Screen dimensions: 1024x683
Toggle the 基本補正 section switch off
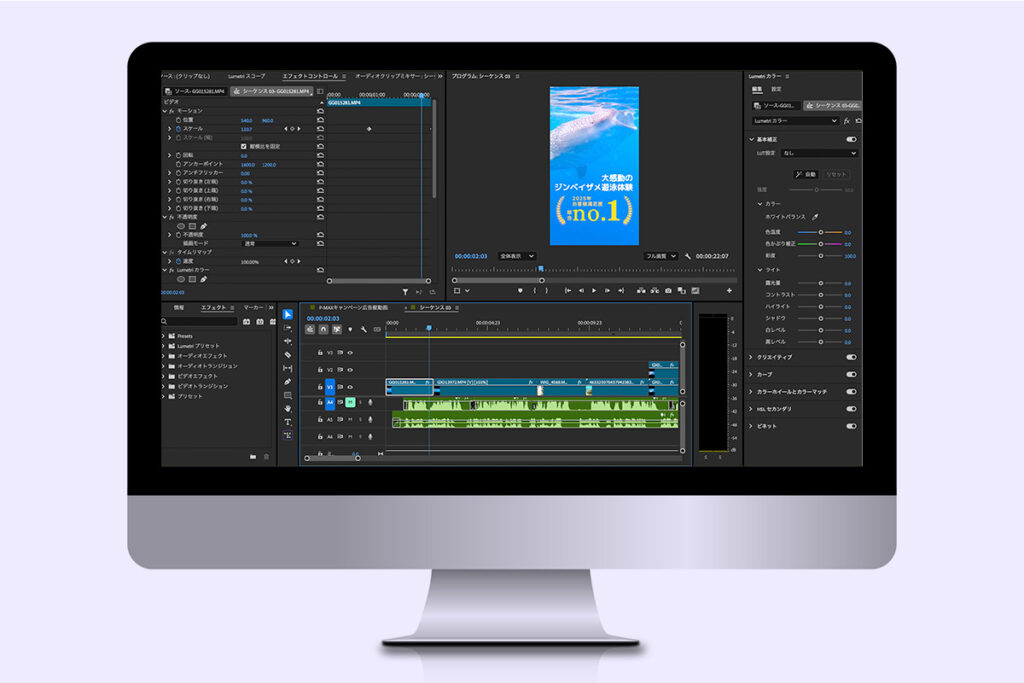click(x=851, y=139)
